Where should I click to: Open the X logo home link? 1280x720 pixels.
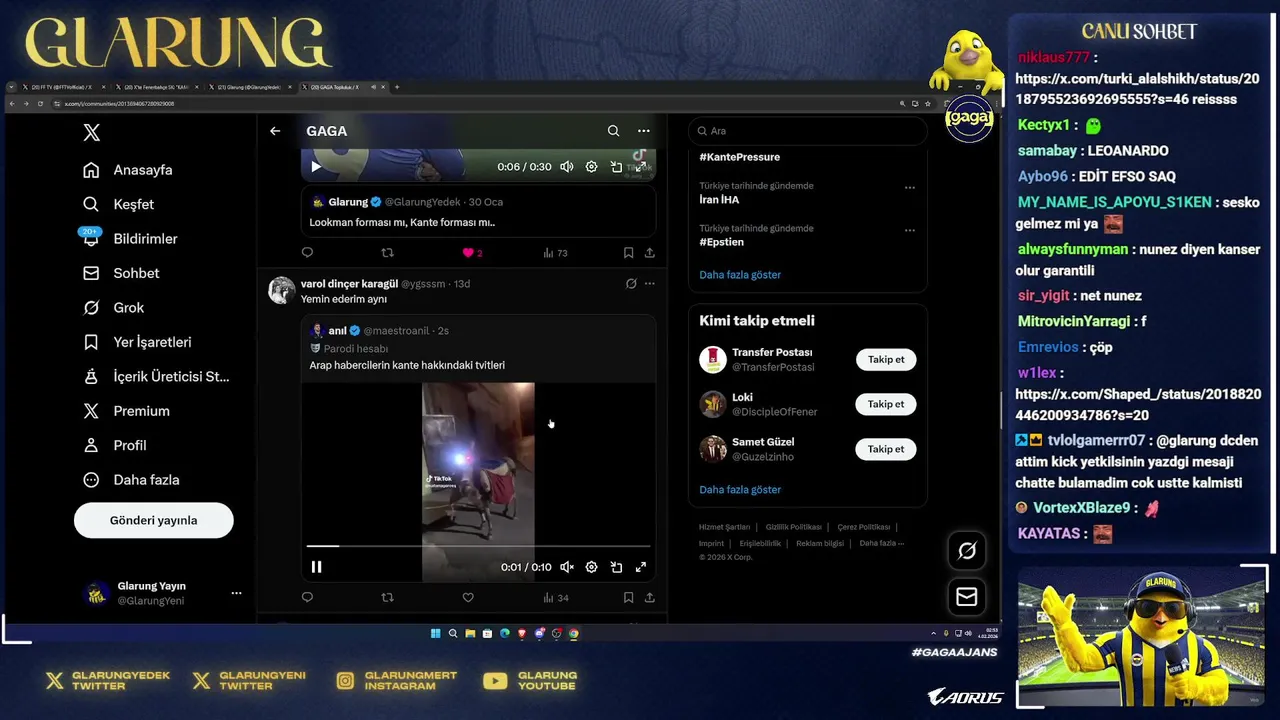pyautogui.click(x=91, y=133)
